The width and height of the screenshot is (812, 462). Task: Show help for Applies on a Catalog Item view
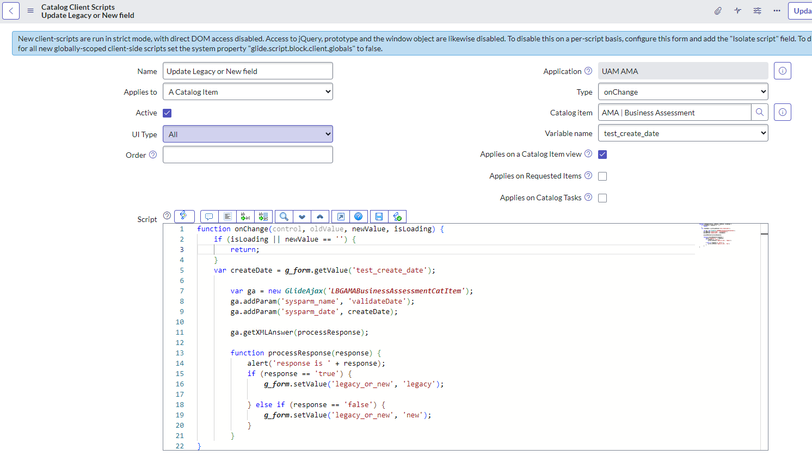pos(588,154)
